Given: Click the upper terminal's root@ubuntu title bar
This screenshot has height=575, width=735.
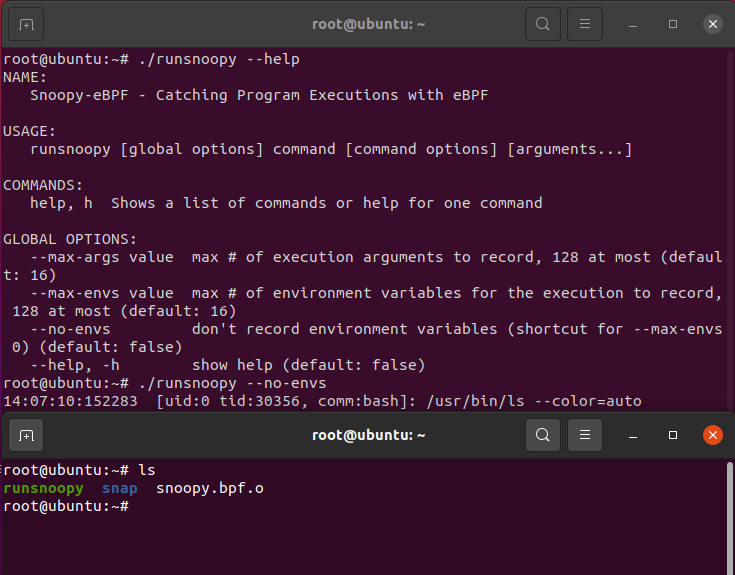Looking at the screenshot, I should (x=368, y=24).
